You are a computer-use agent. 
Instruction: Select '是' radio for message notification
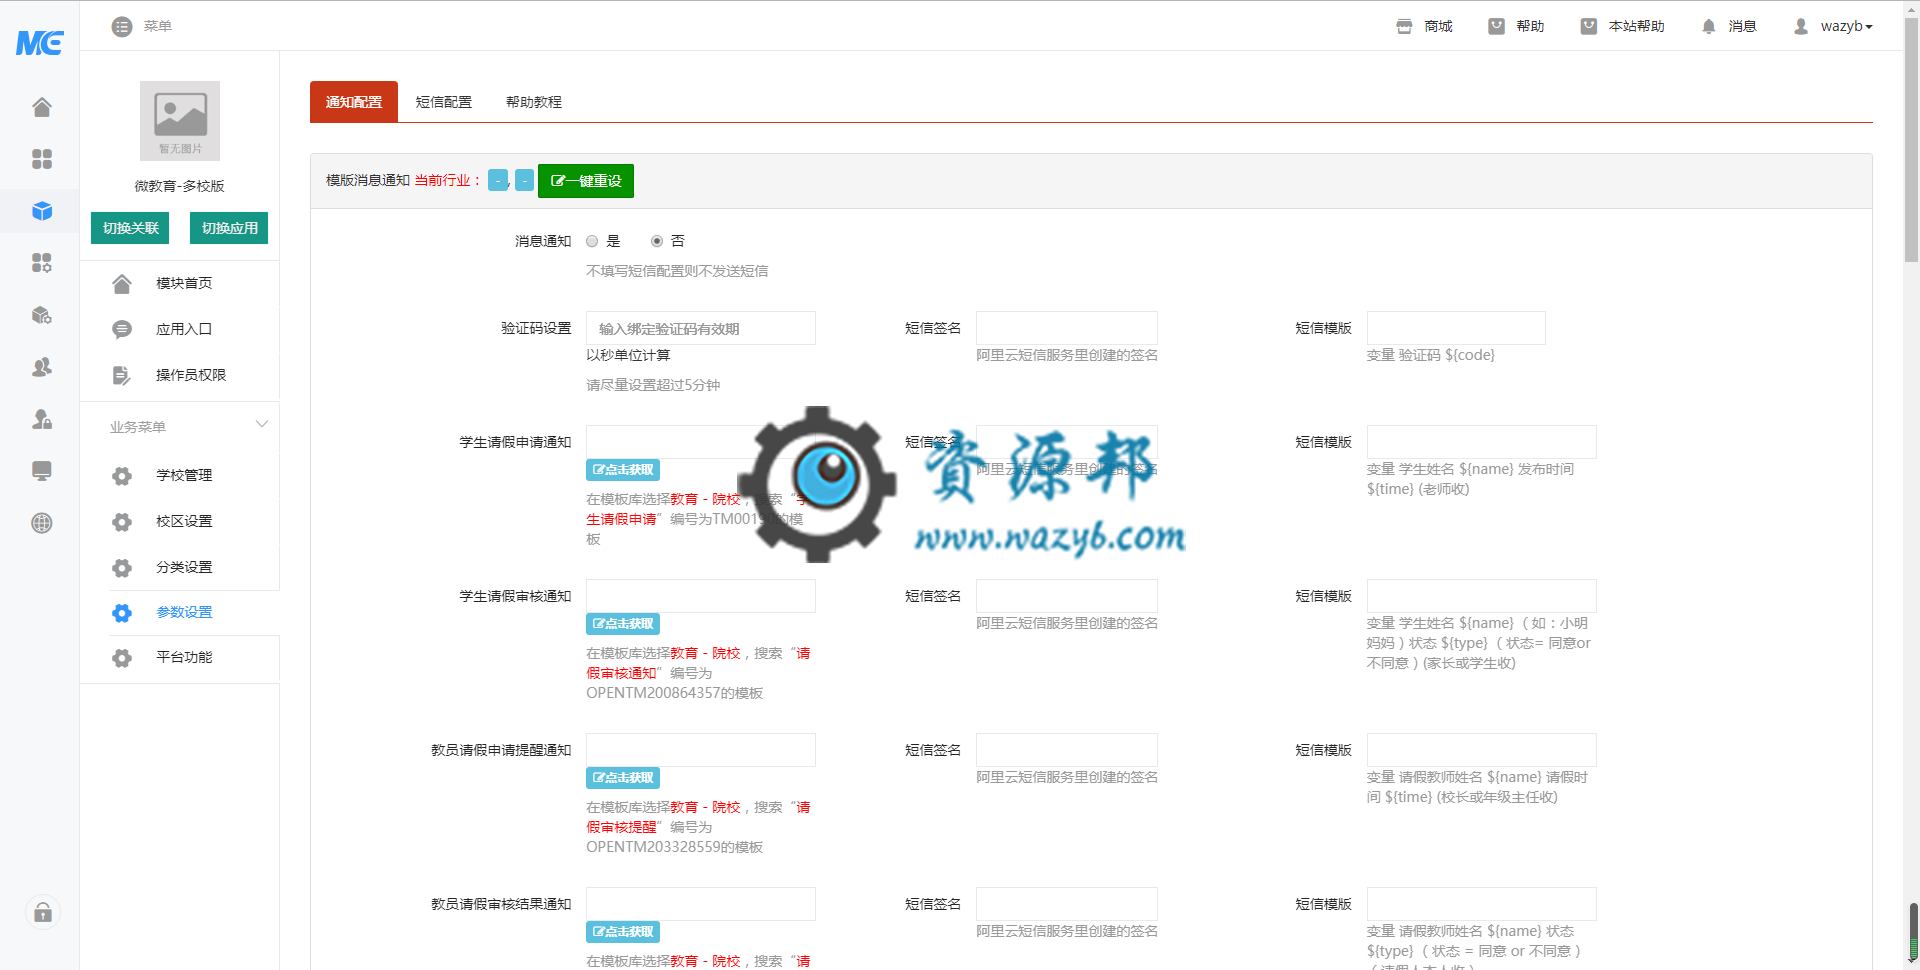point(592,241)
